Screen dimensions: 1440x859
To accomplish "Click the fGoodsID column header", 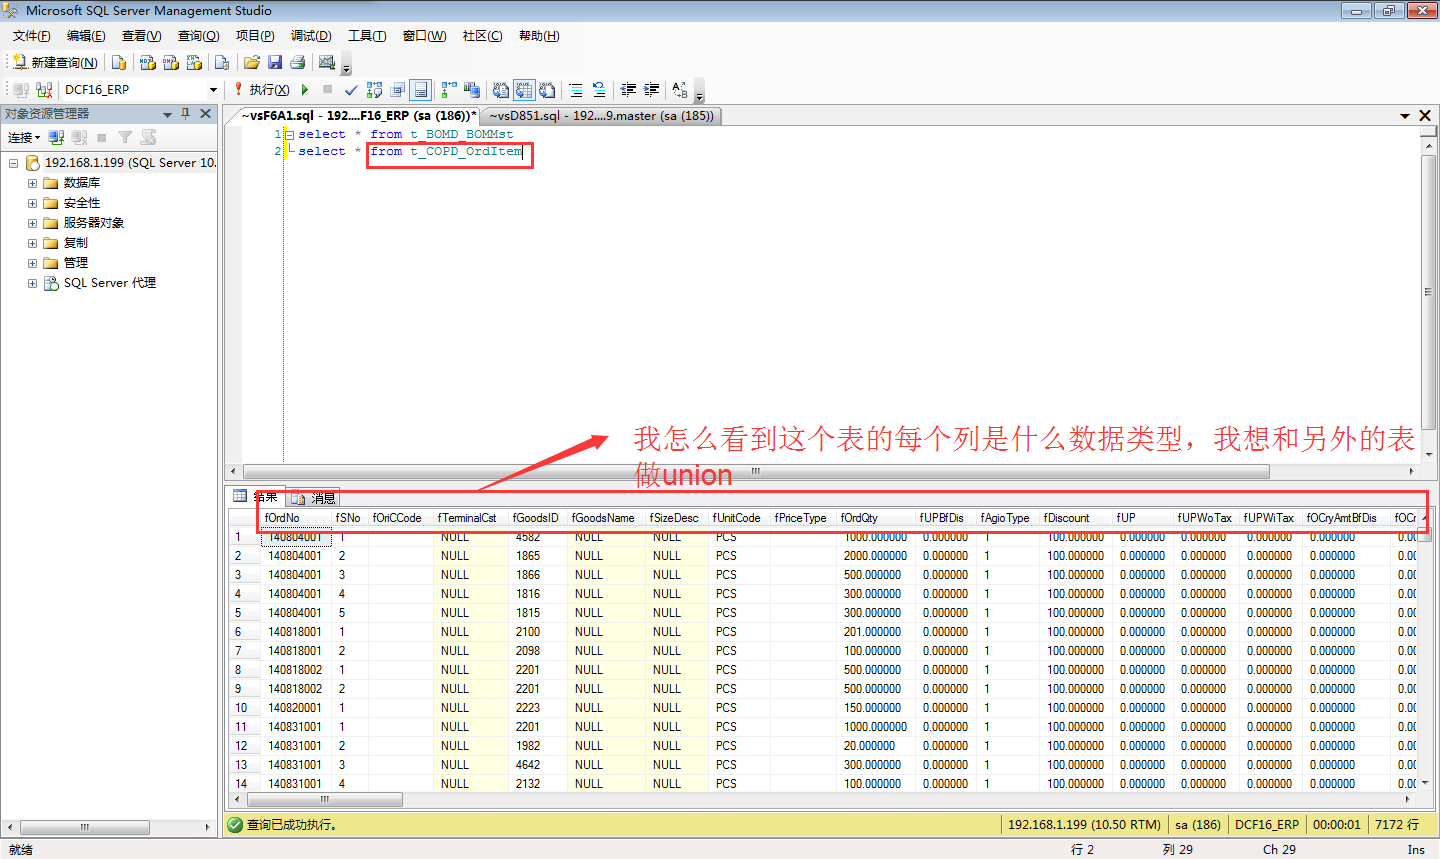I will click(x=535, y=518).
